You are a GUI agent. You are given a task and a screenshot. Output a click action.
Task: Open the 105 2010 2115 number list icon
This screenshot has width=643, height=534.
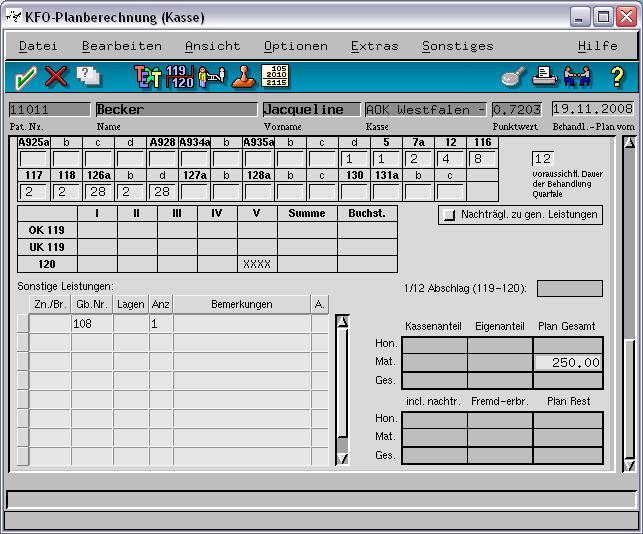coord(275,76)
